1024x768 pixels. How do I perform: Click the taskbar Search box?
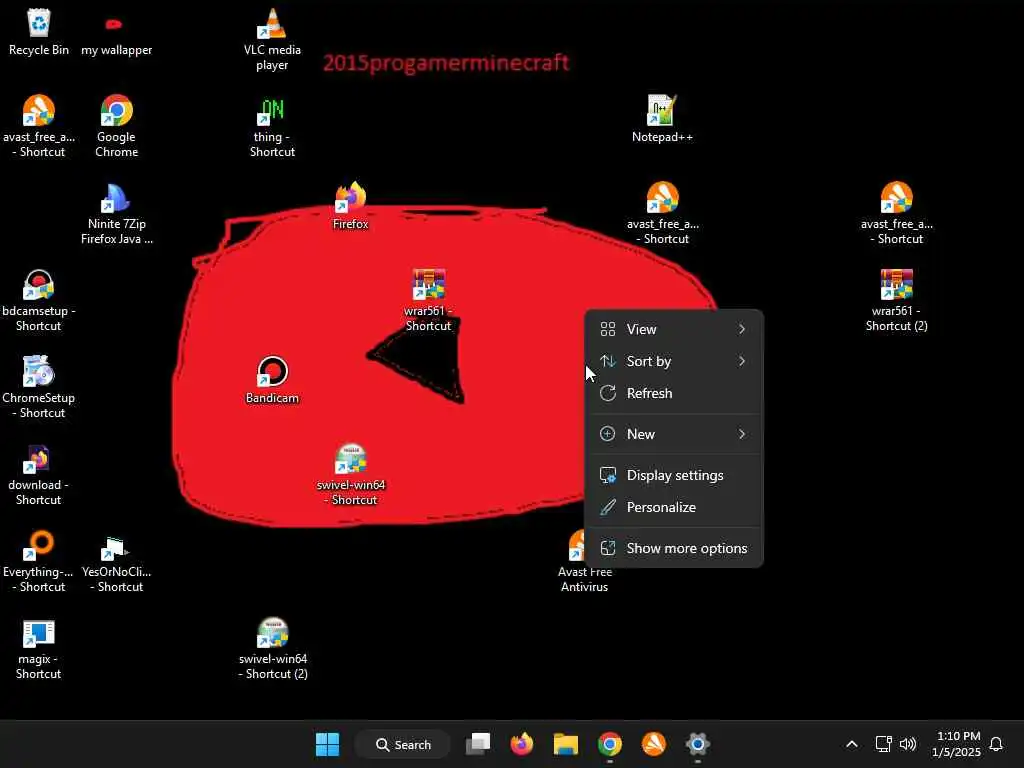tap(403, 744)
